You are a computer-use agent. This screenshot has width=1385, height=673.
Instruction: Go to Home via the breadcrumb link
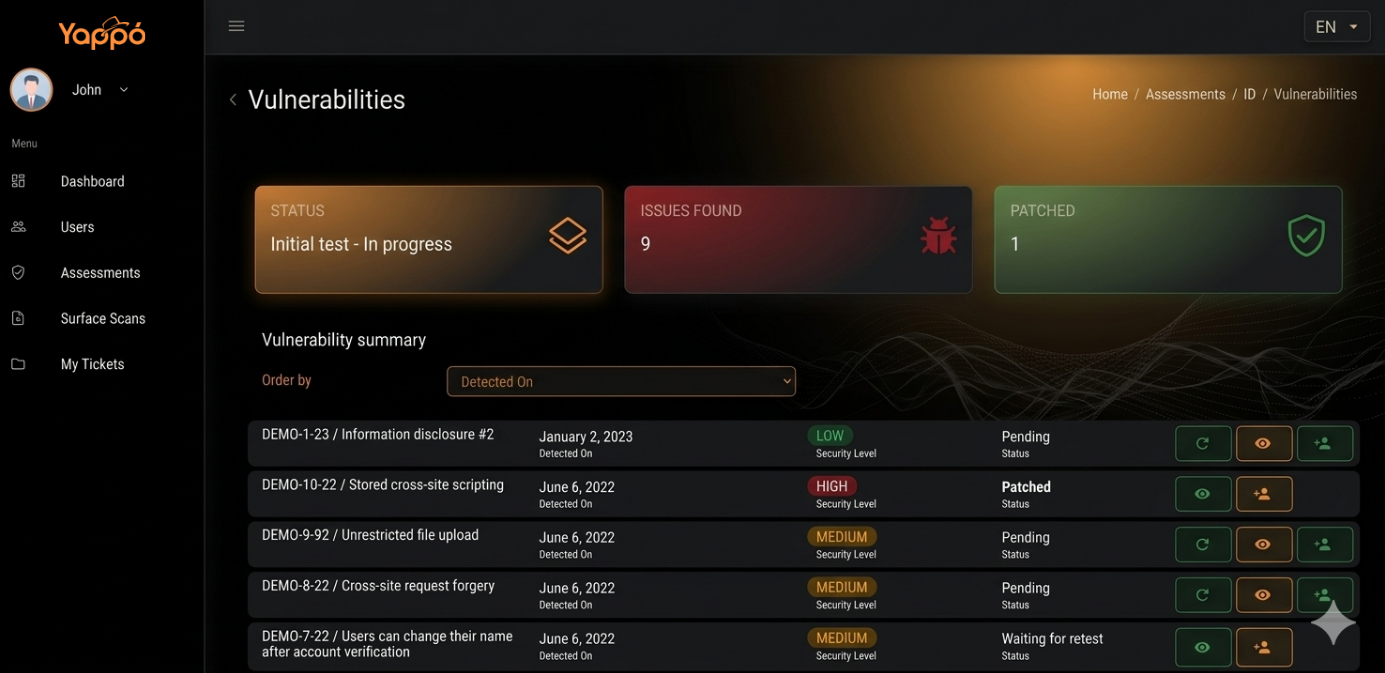1109,93
